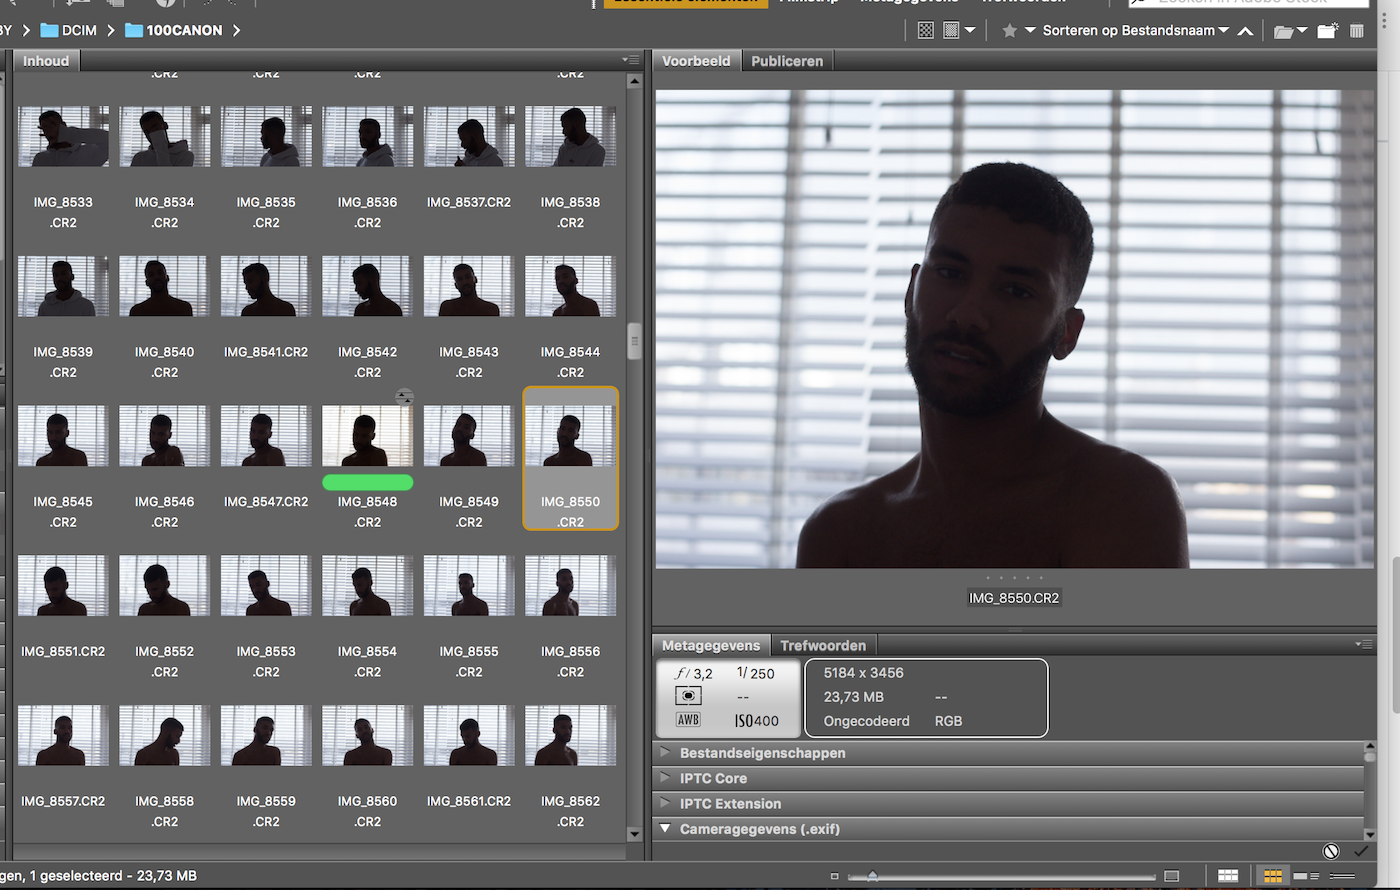Screen dimensions: 1400x890
Task: Open the Sorteren op Bestandsnaam sort menu
Action: coord(1136,31)
